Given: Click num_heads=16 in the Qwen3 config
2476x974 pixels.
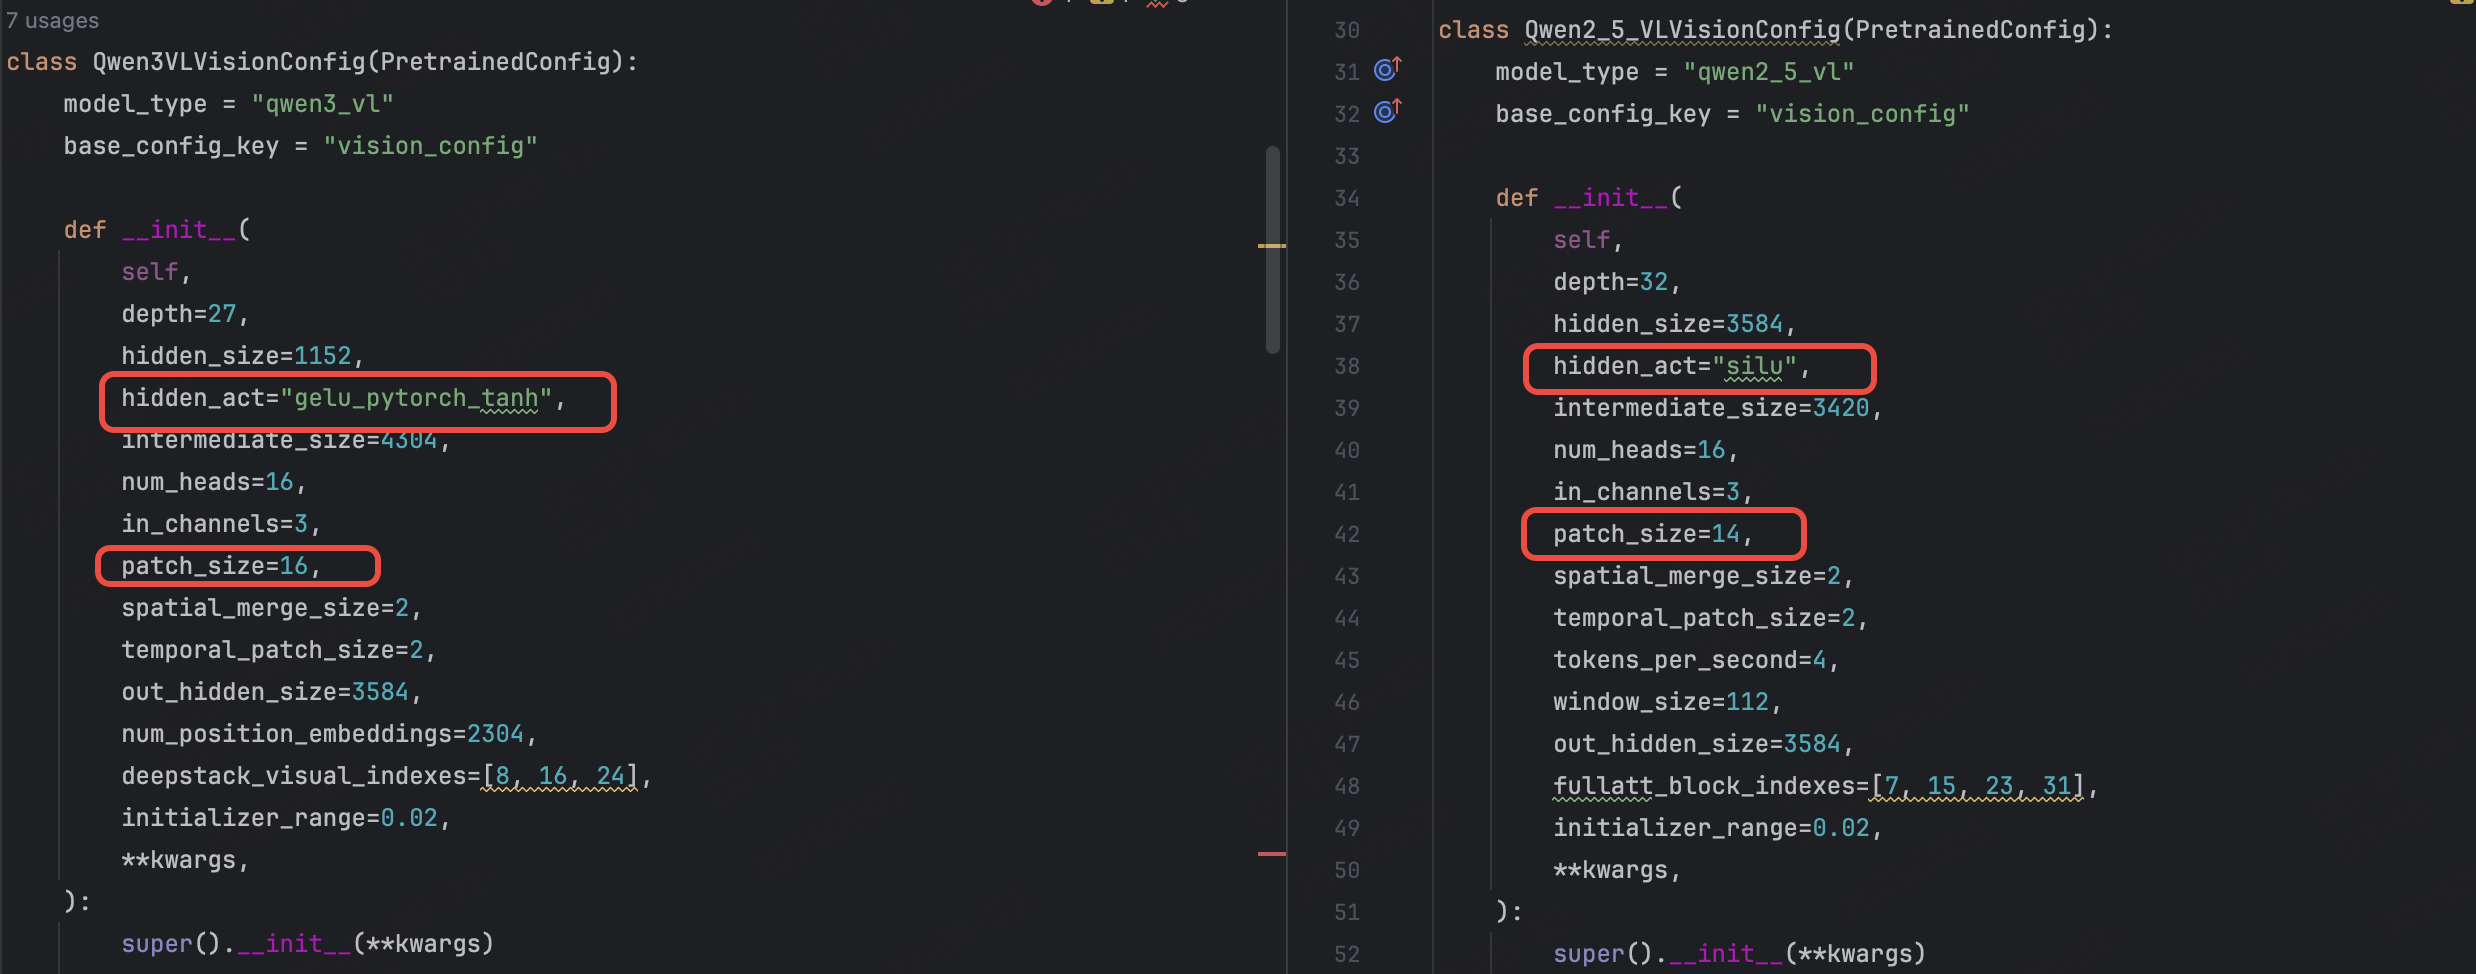Looking at the screenshot, I should tap(207, 482).
